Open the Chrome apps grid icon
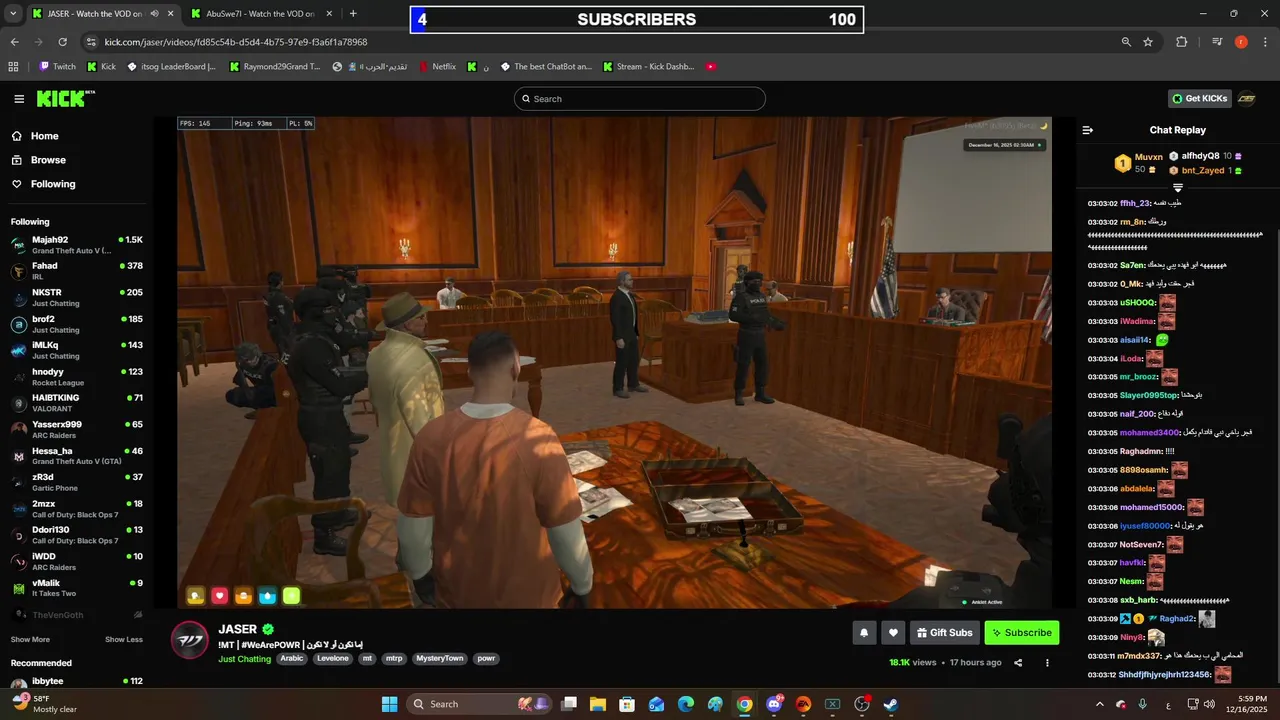This screenshot has width=1280, height=720. [13, 67]
